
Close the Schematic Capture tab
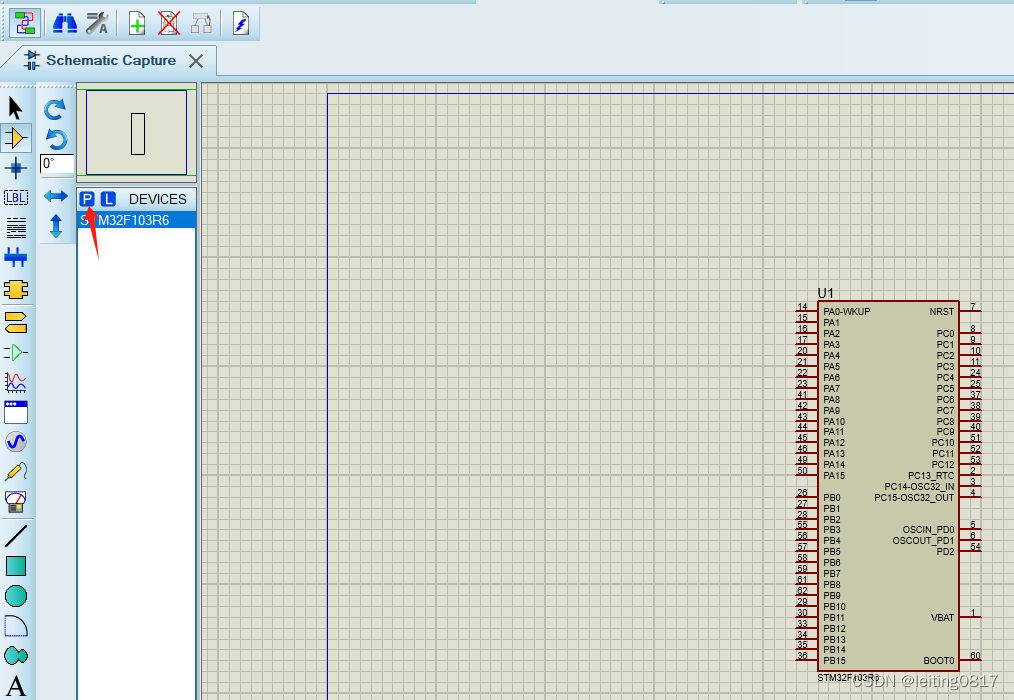196,61
